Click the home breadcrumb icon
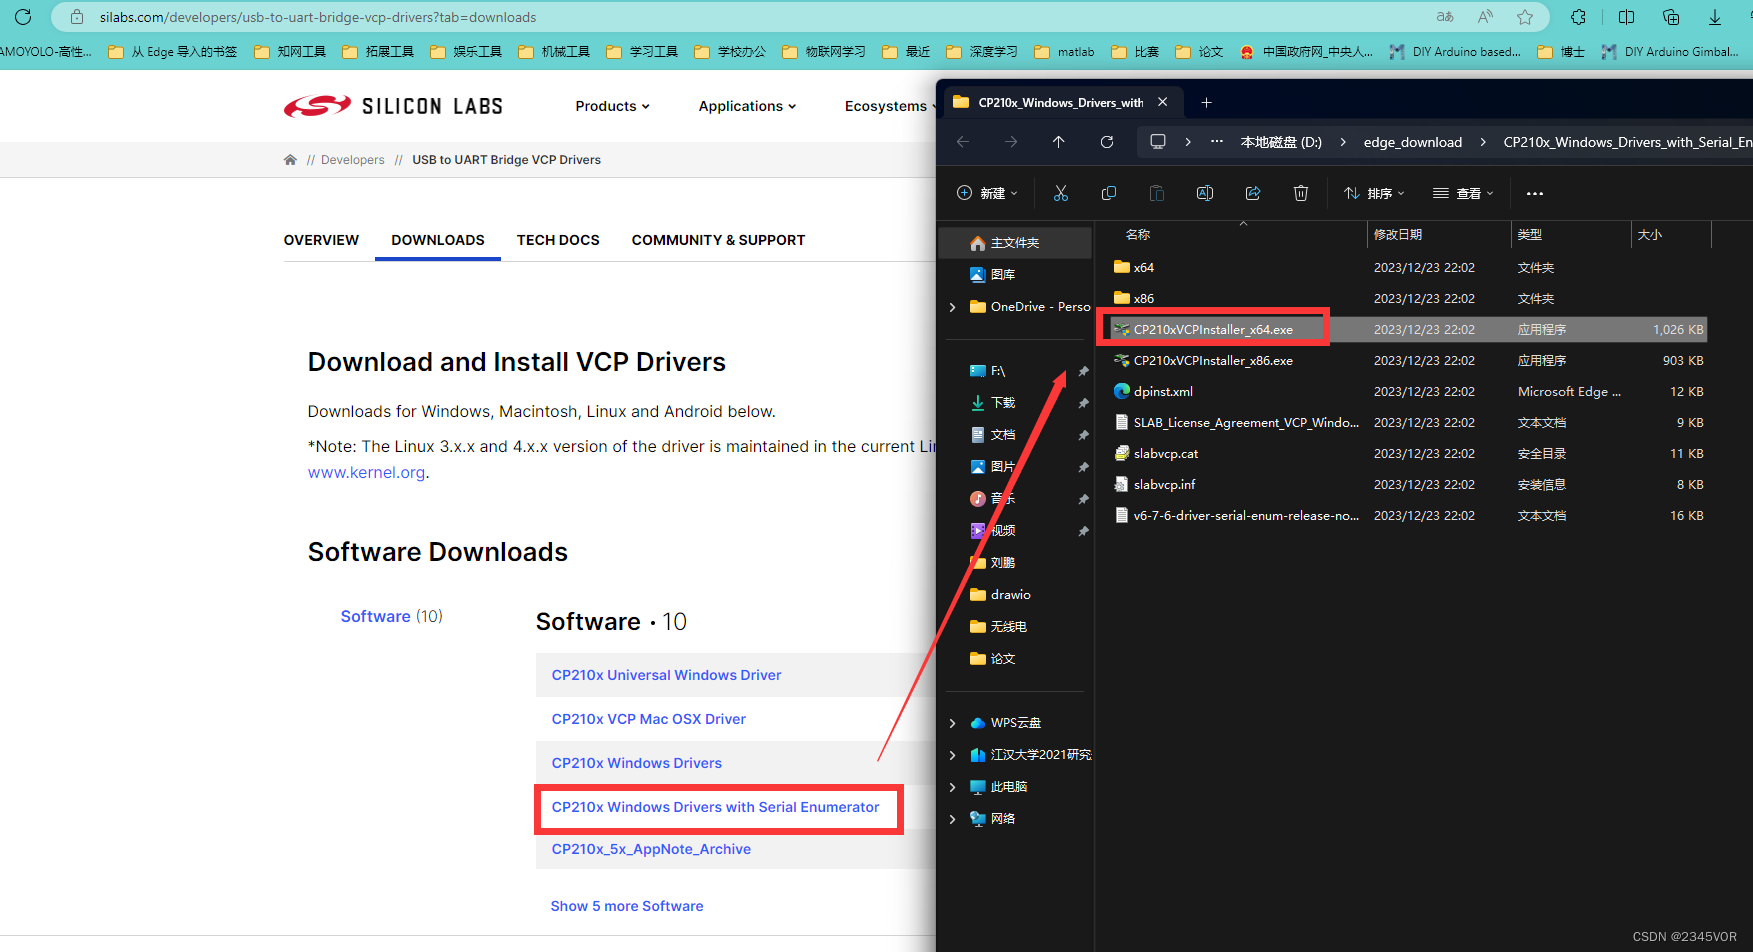 290,160
